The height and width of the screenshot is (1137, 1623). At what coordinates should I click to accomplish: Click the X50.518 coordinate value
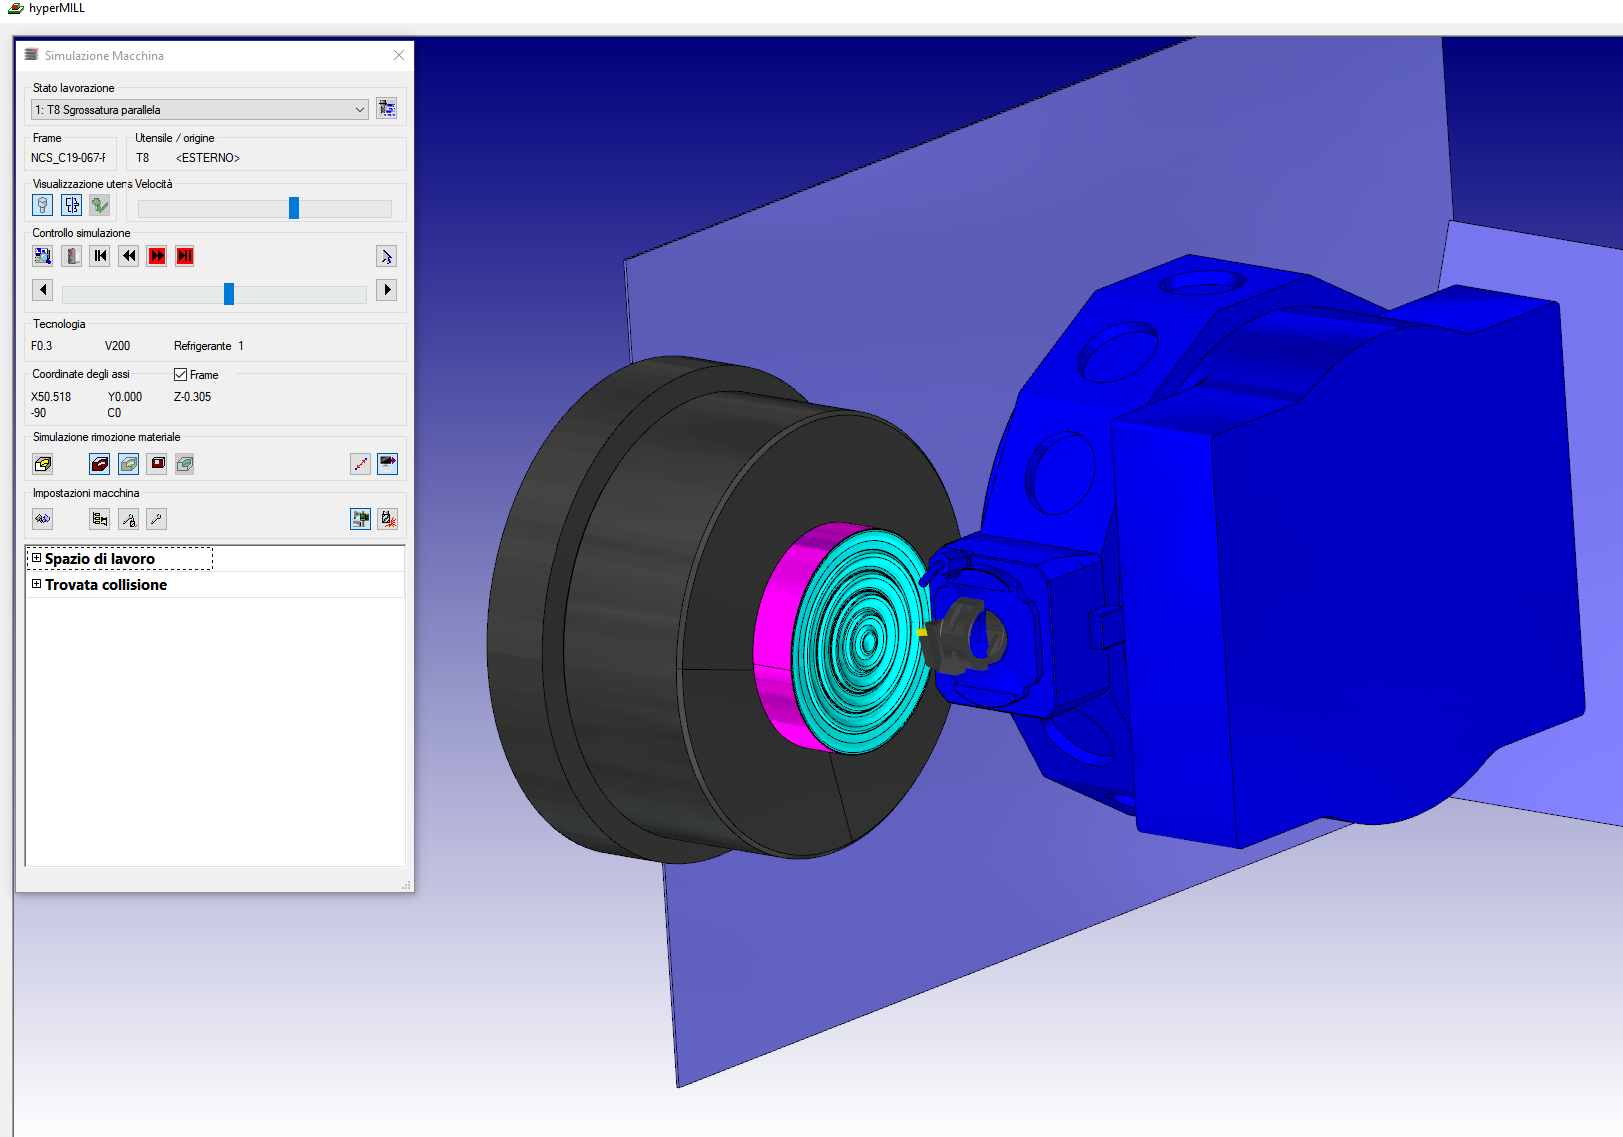(51, 397)
